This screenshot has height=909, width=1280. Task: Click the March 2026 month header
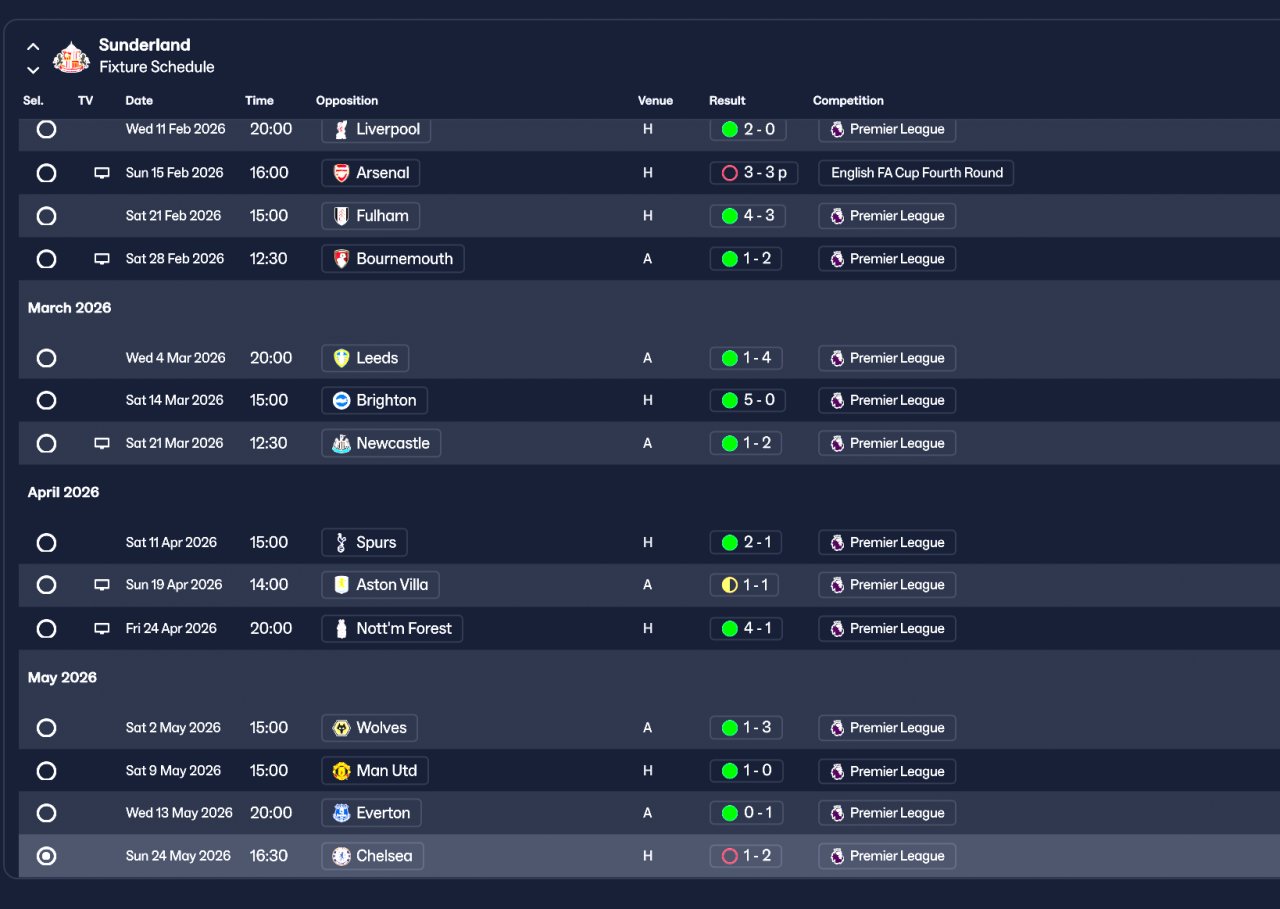click(x=70, y=308)
